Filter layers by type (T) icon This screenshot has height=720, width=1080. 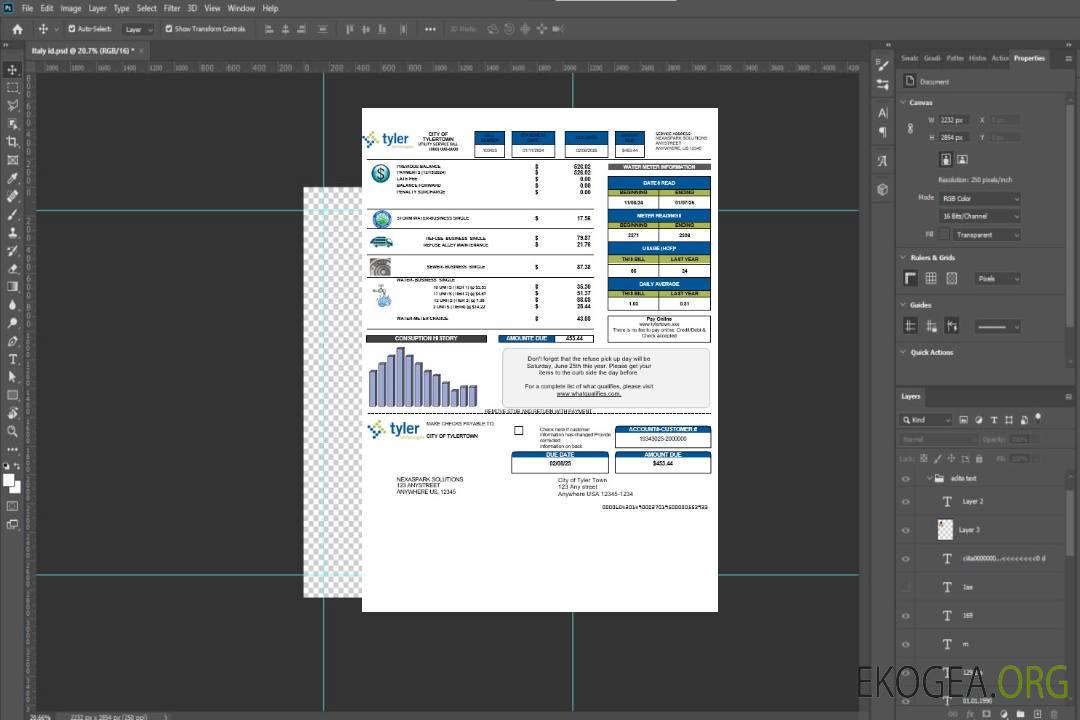[994, 420]
